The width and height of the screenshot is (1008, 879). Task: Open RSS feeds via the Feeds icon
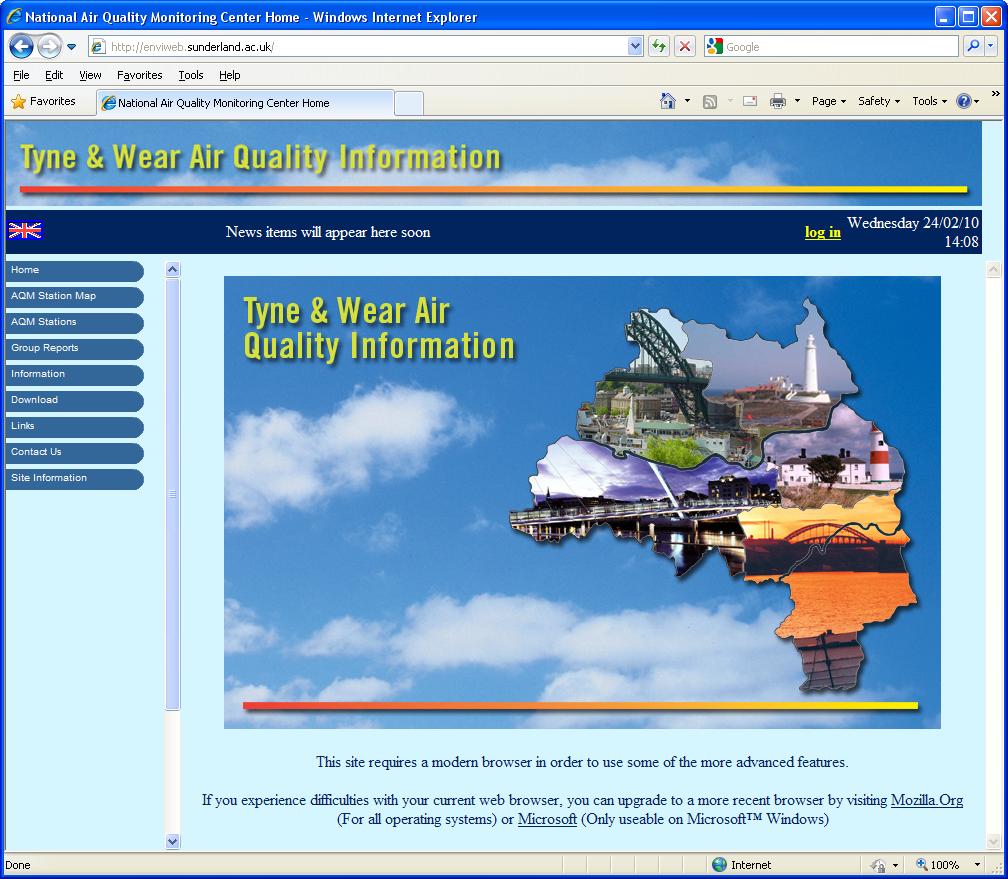click(710, 101)
